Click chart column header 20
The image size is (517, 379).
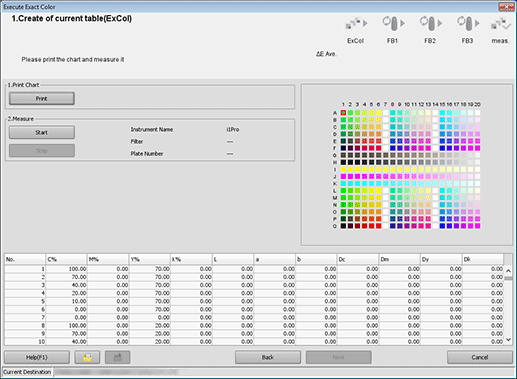coord(477,104)
